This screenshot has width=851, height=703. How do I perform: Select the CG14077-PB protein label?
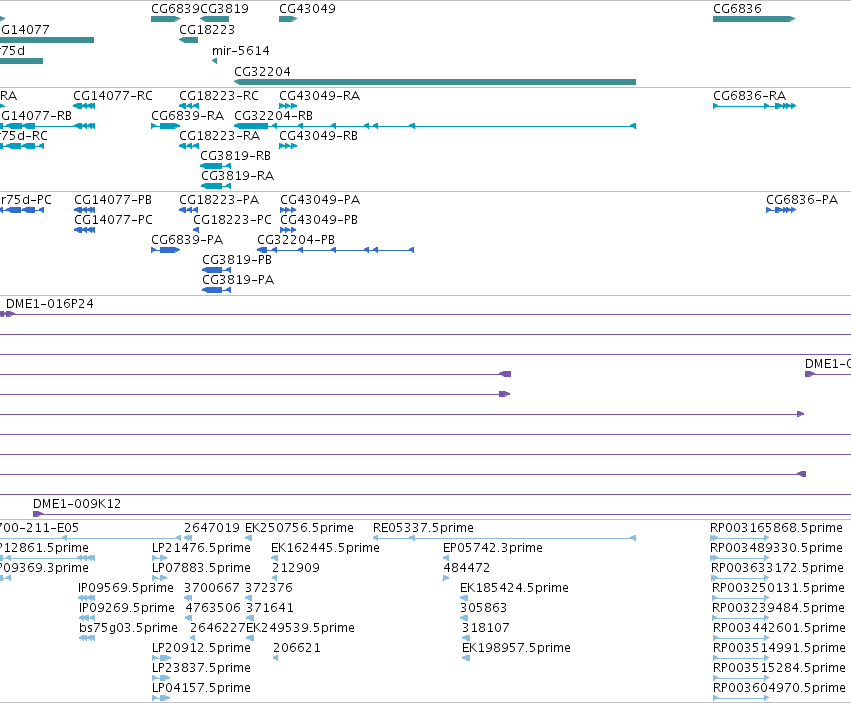click(x=113, y=200)
